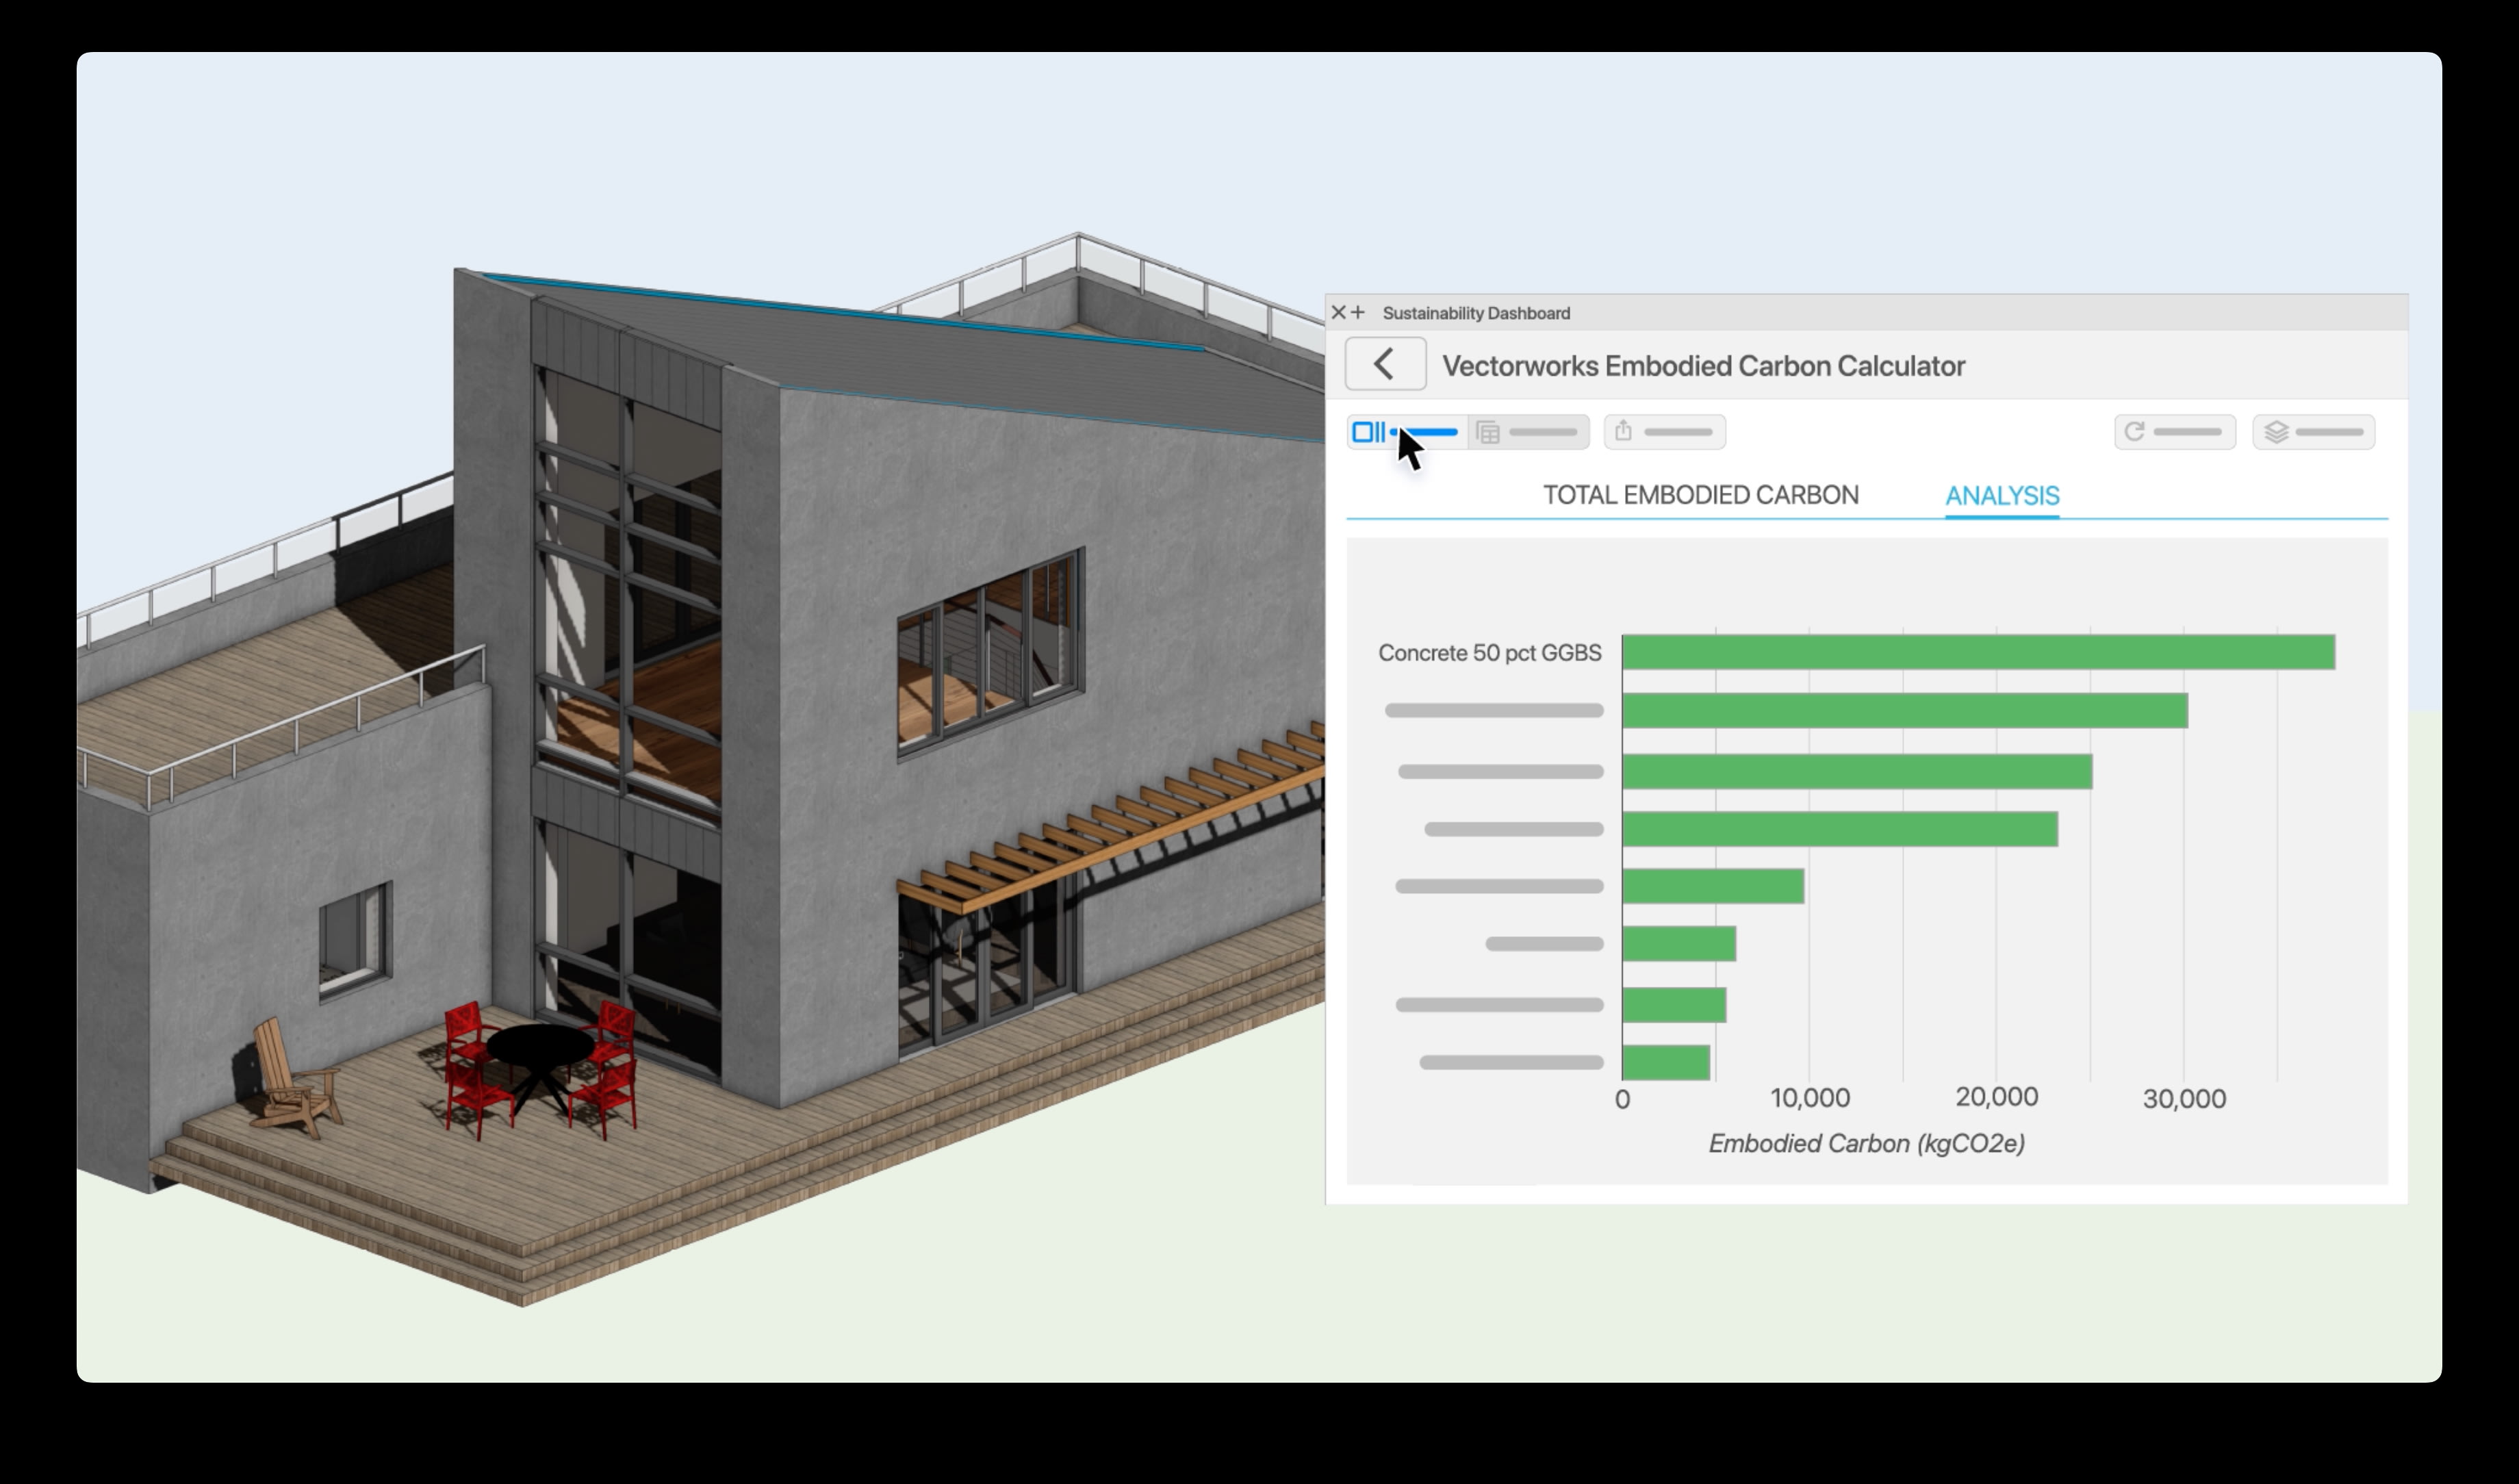This screenshot has height=1484, width=2519.
Task: Click the third green bar in chart
Action: [1856, 772]
